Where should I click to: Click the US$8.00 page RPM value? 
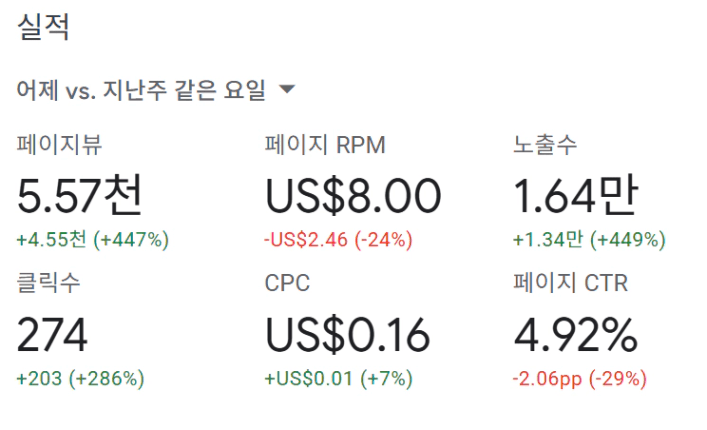(352, 194)
